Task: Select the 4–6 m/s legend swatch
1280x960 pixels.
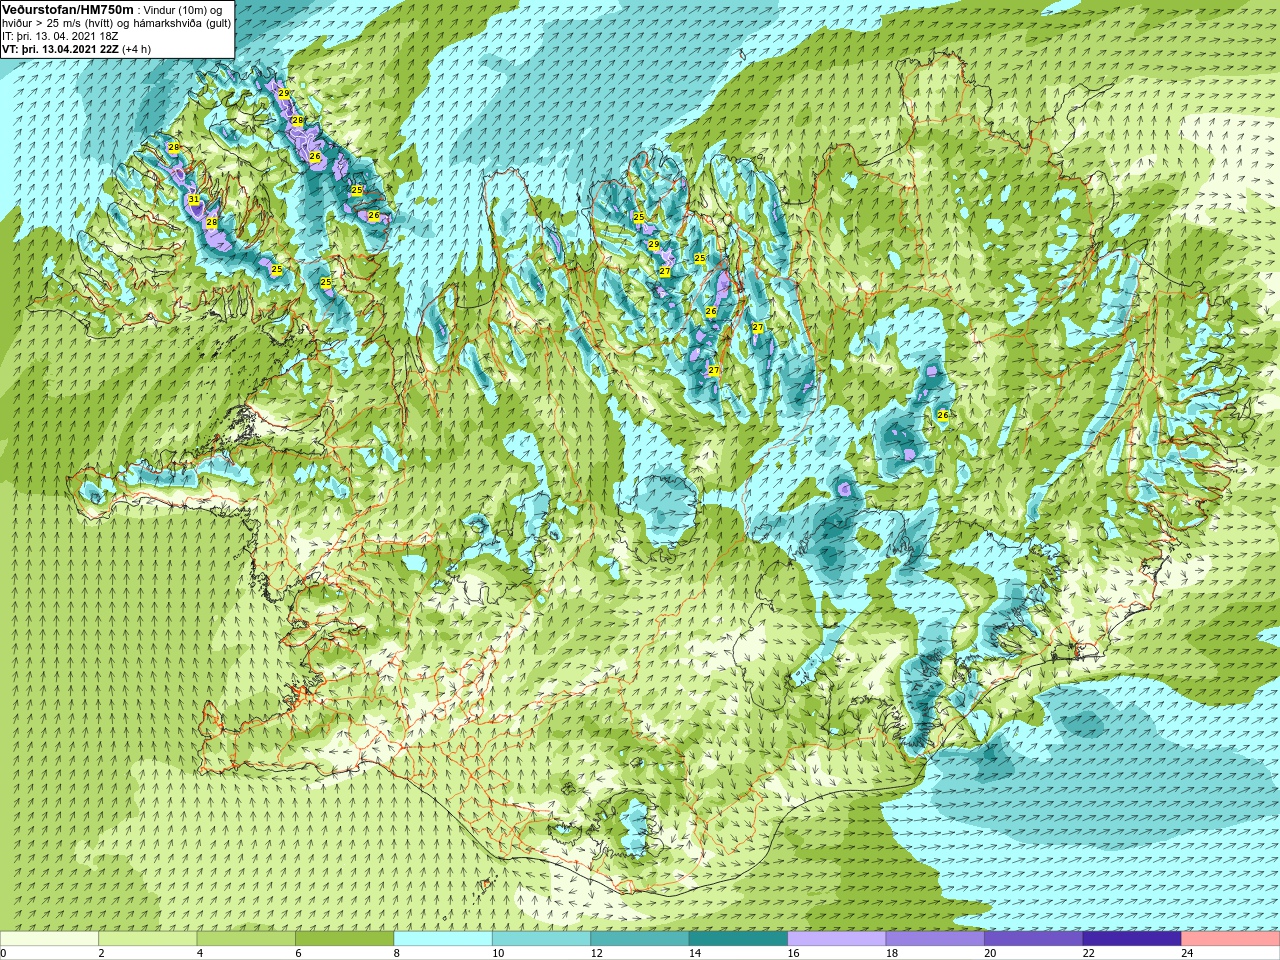Action: pyautogui.click(x=246, y=939)
